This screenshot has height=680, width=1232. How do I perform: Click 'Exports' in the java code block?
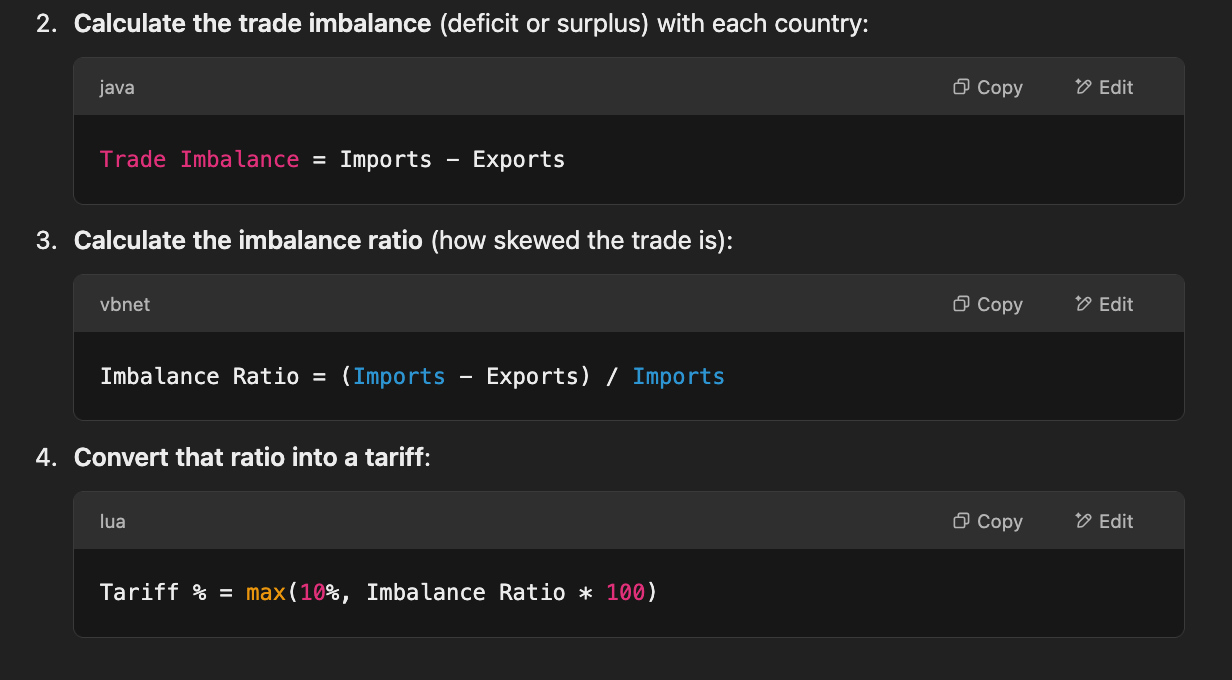coord(518,159)
